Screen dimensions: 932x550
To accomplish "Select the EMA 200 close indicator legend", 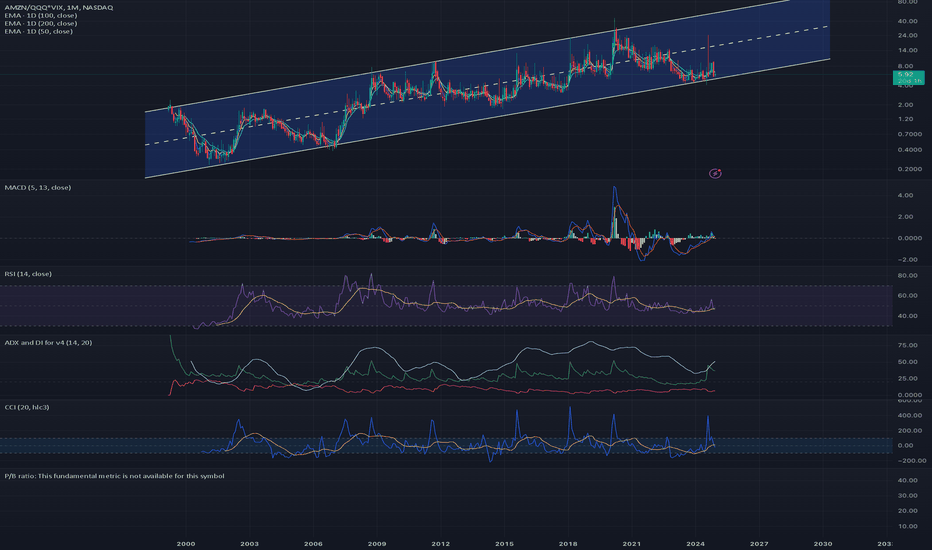I will [x=40, y=23].
